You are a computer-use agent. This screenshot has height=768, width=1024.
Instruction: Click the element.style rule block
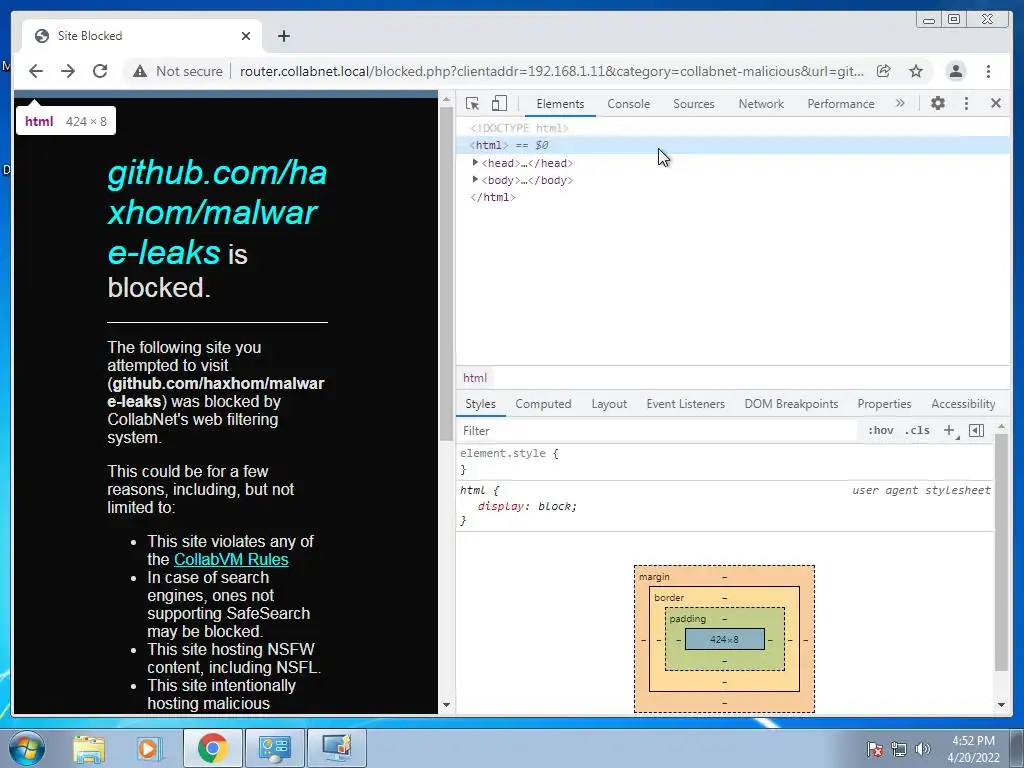725,461
